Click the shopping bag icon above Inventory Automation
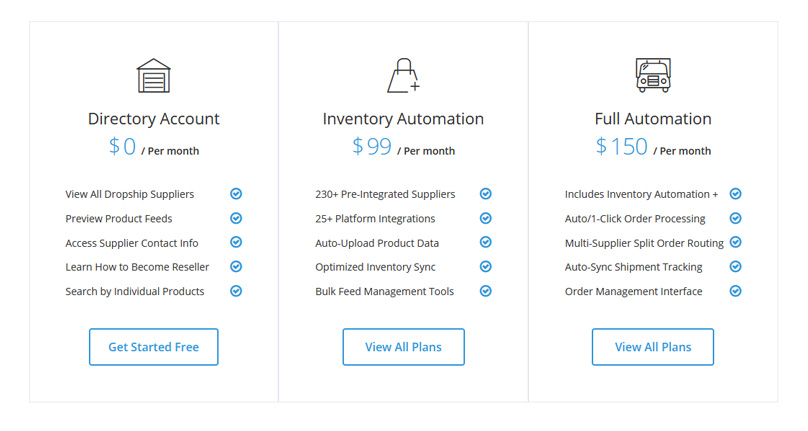 pyautogui.click(x=402, y=76)
